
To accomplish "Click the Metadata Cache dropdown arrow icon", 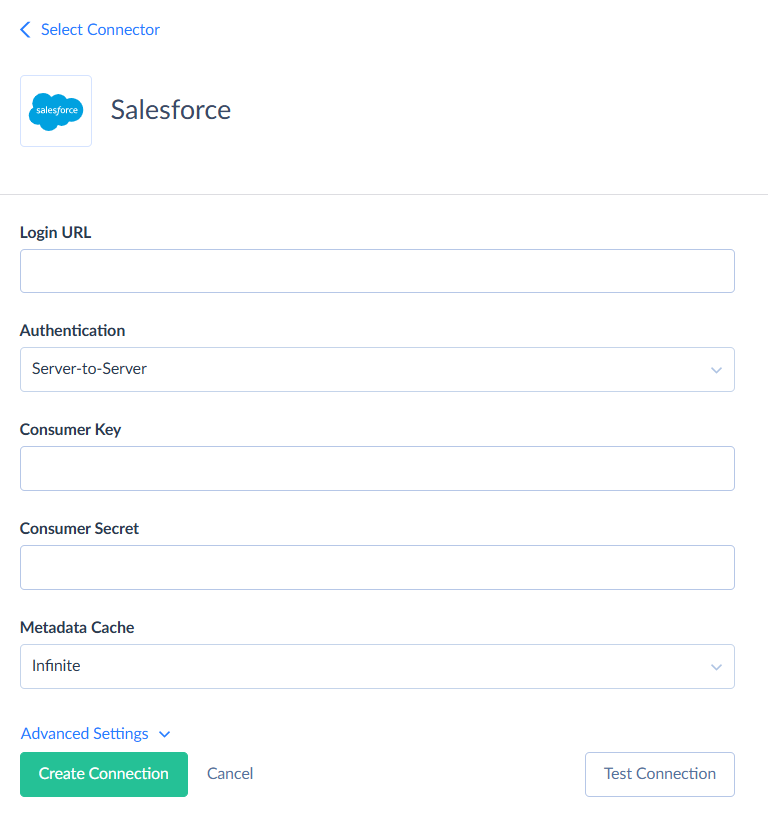I will tap(716, 666).
